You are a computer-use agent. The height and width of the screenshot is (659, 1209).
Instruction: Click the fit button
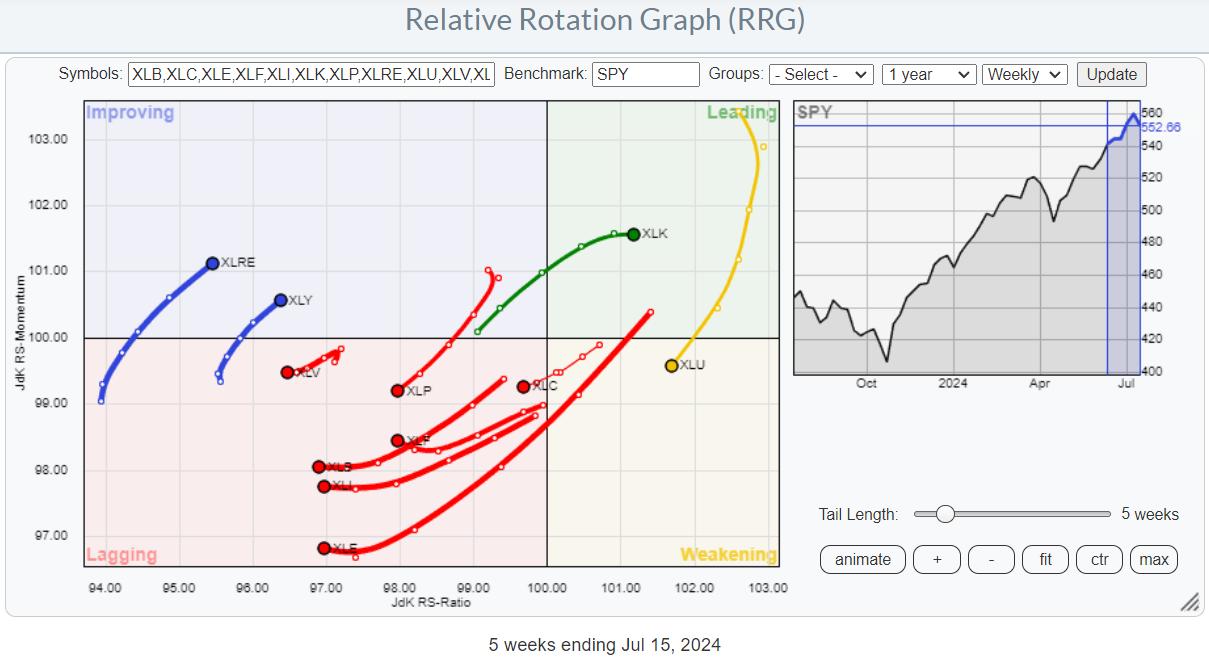pyautogui.click(x=1045, y=559)
